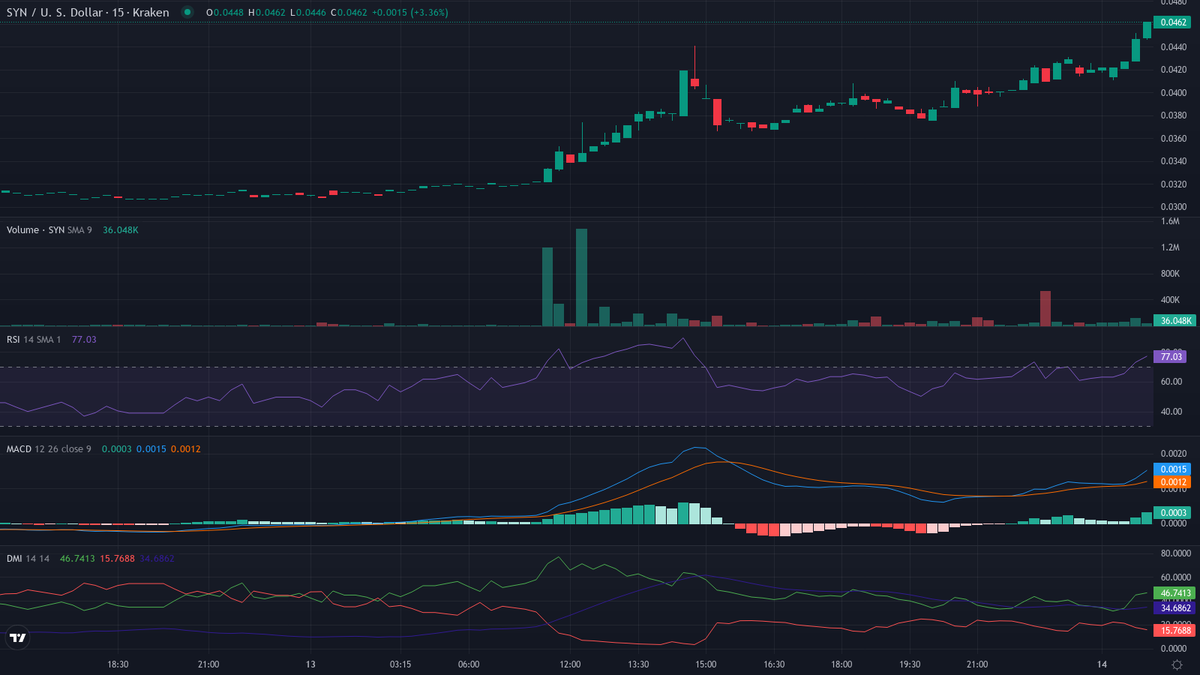The width and height of the screenshot is (1200, 675).
Task: Click 800K on the volume axis
Action: click(1170, 273)
